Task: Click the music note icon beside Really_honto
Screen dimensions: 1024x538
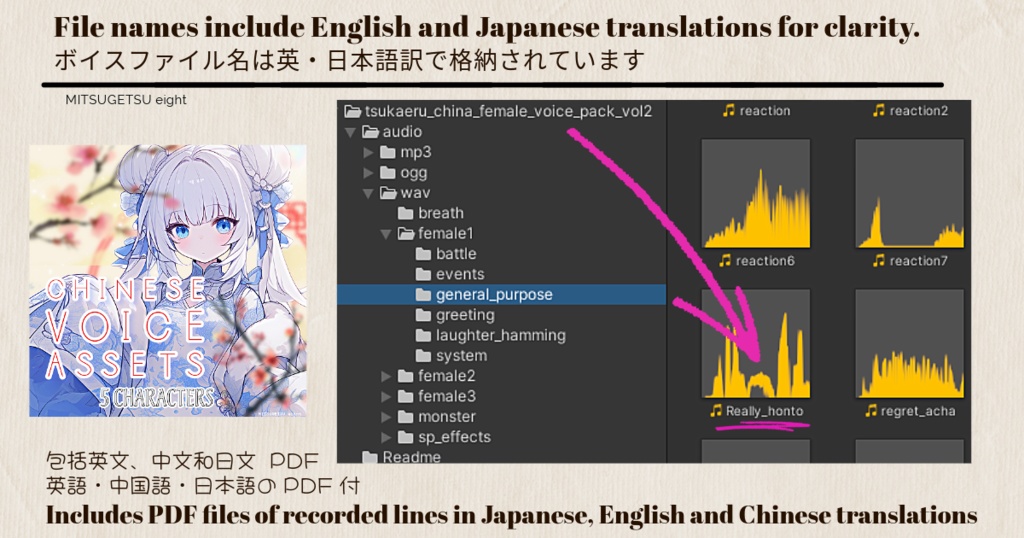Action: tap(716, 411)
